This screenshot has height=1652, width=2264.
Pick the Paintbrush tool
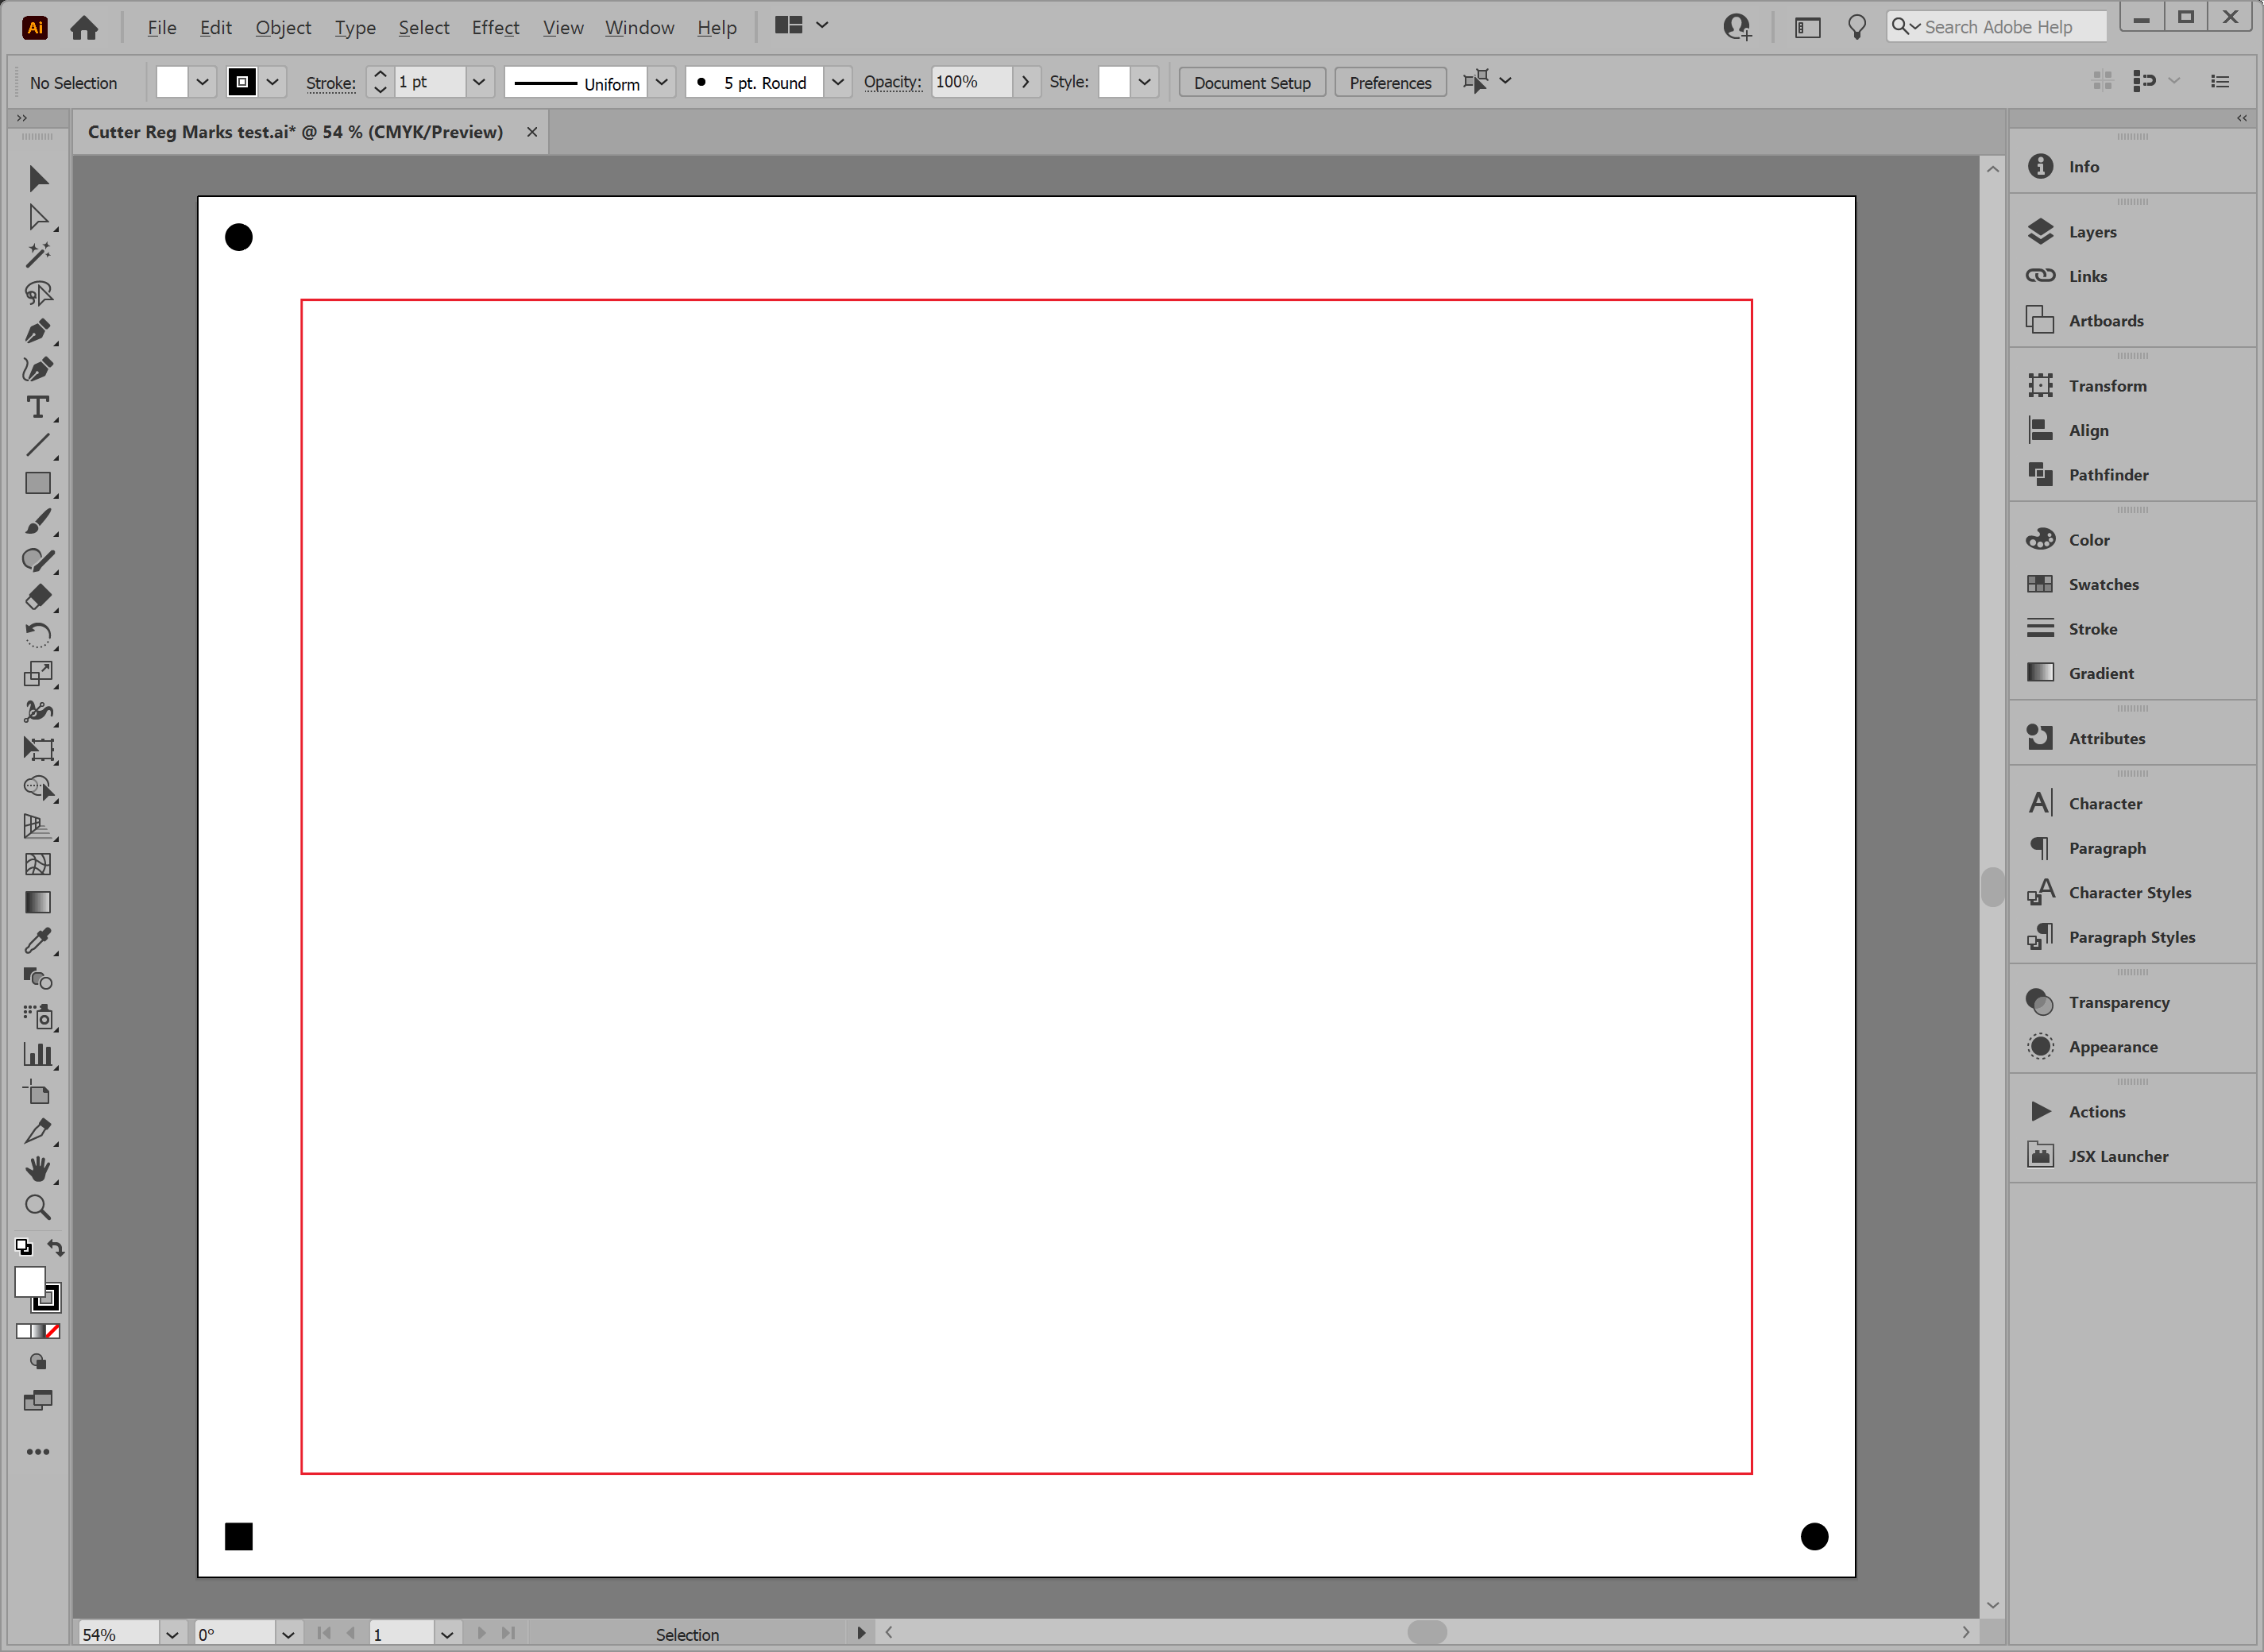click(x=38, y=521)
